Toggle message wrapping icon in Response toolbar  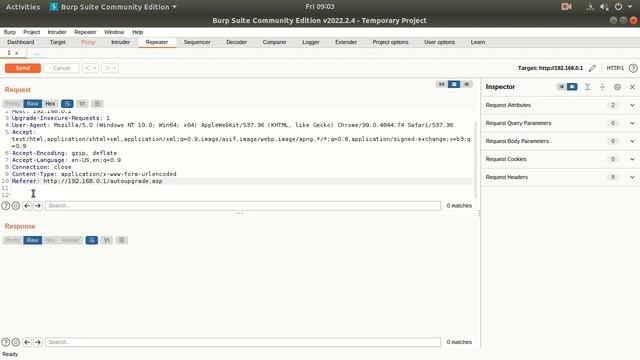pos(92,240)
